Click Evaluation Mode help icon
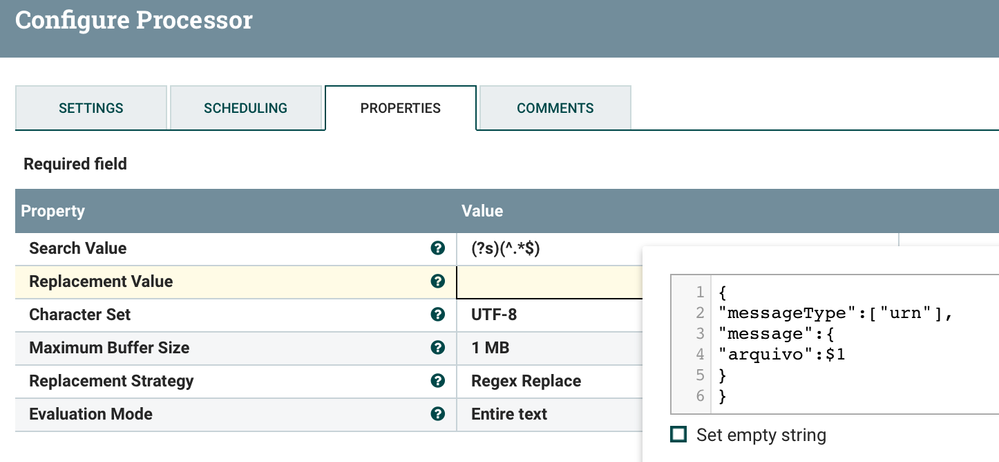Screen dimensions: 999x462 (437, 414)
